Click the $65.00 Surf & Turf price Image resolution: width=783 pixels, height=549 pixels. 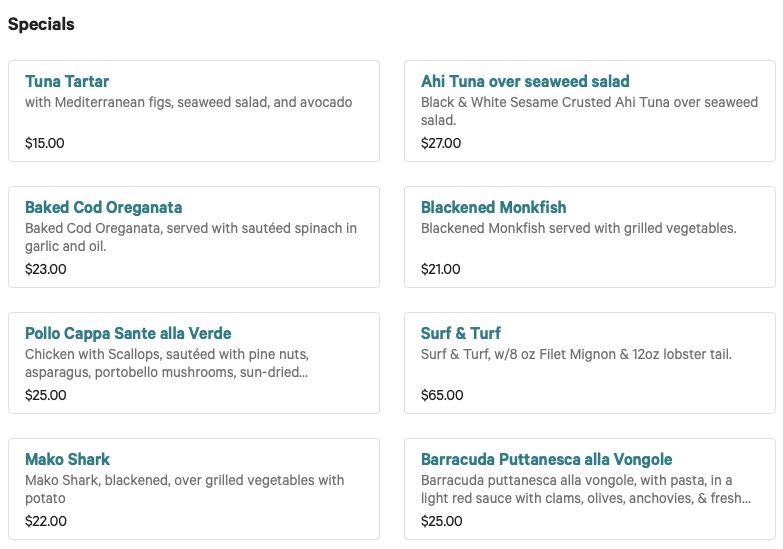click(442, 395)
